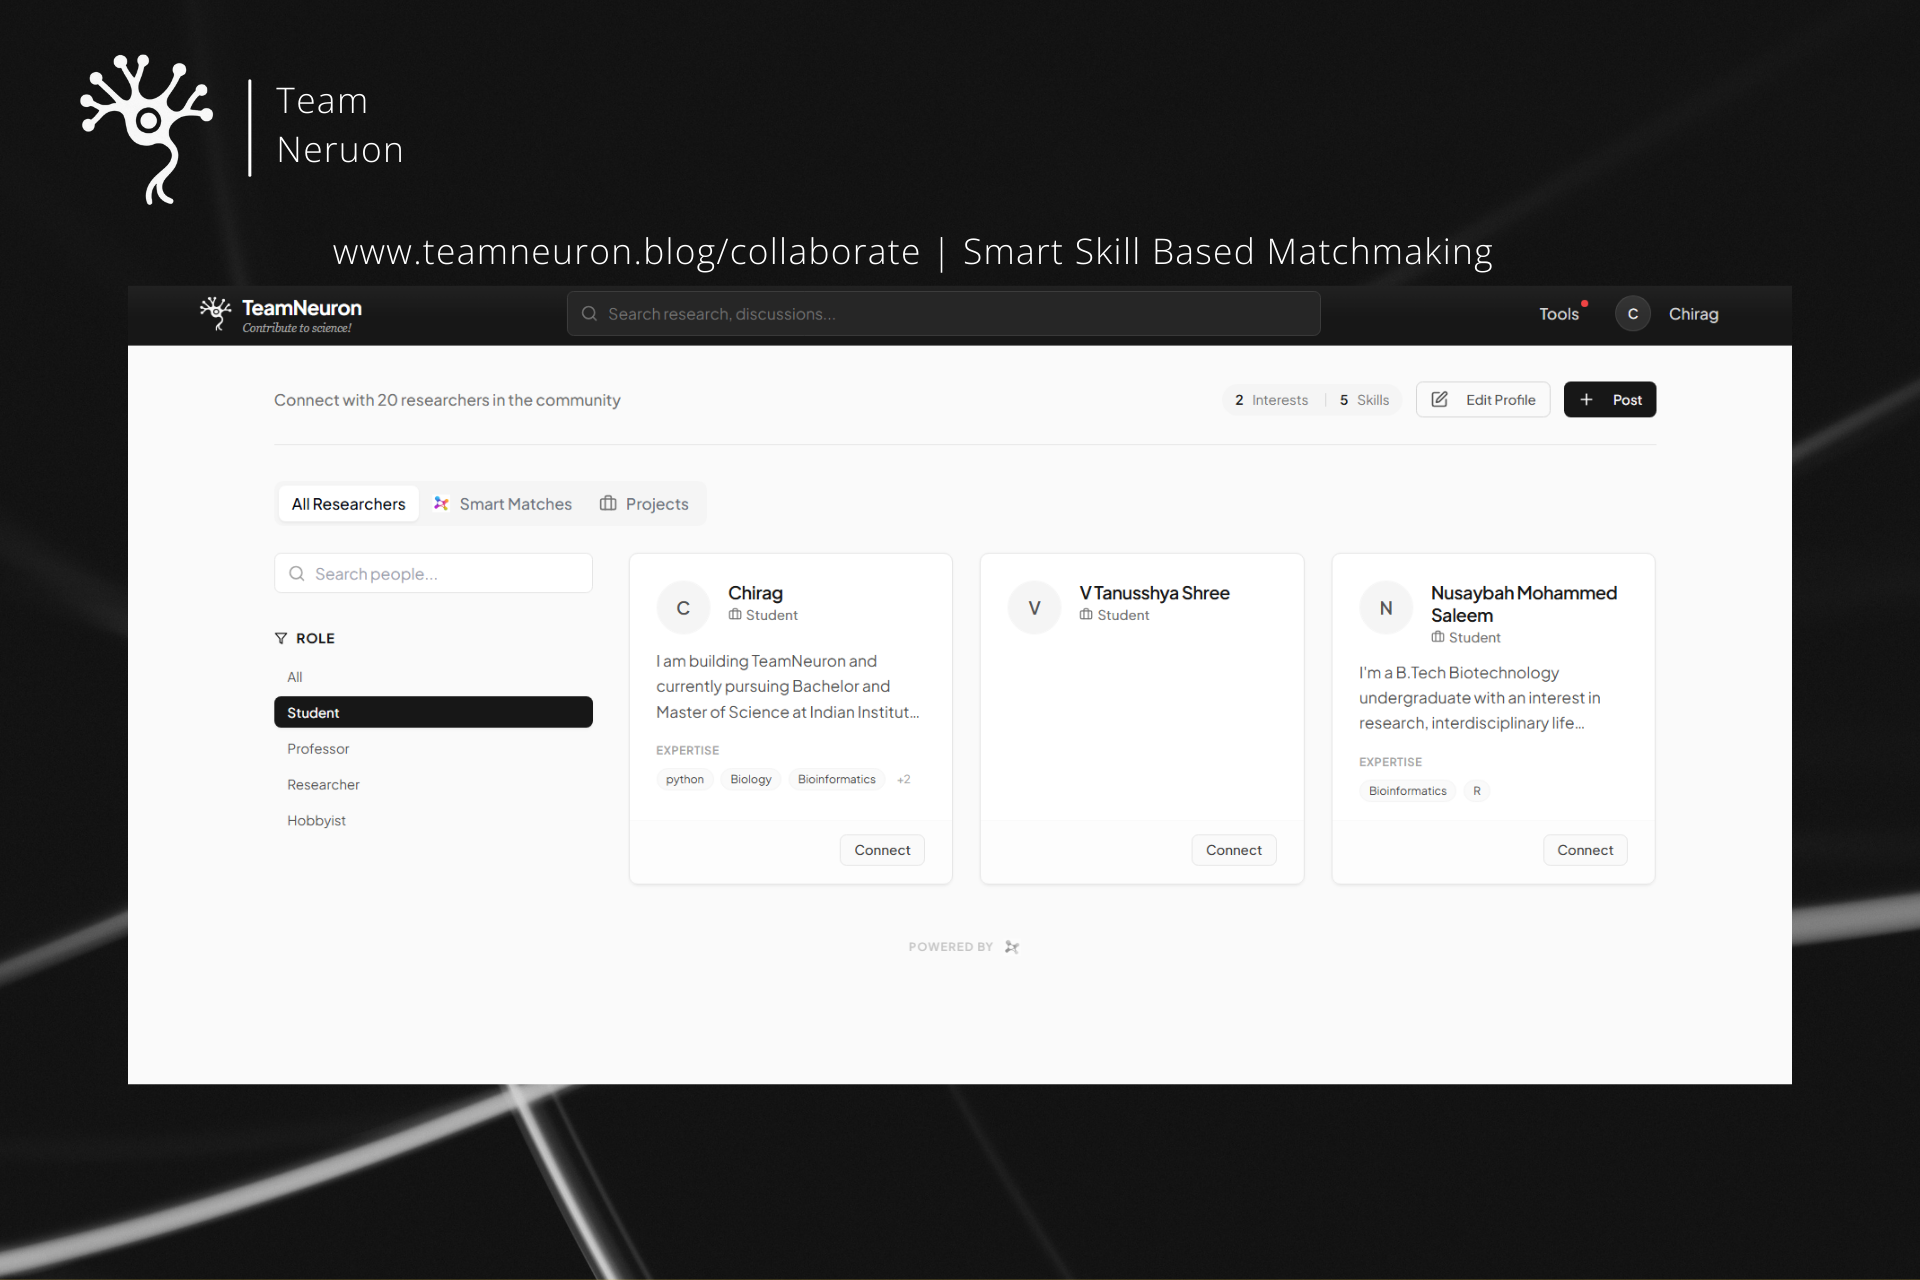Click the pencil icon on Edit Profile
This screenshot has width=1920, height=1280.
1439,400
